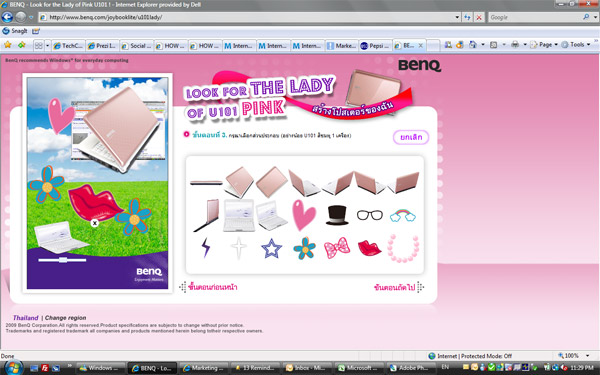Image resolution: width=600 pixels, height=375 pixels.
Task: Add the pink pearl necklace sticker
Action: click(403, 249)
